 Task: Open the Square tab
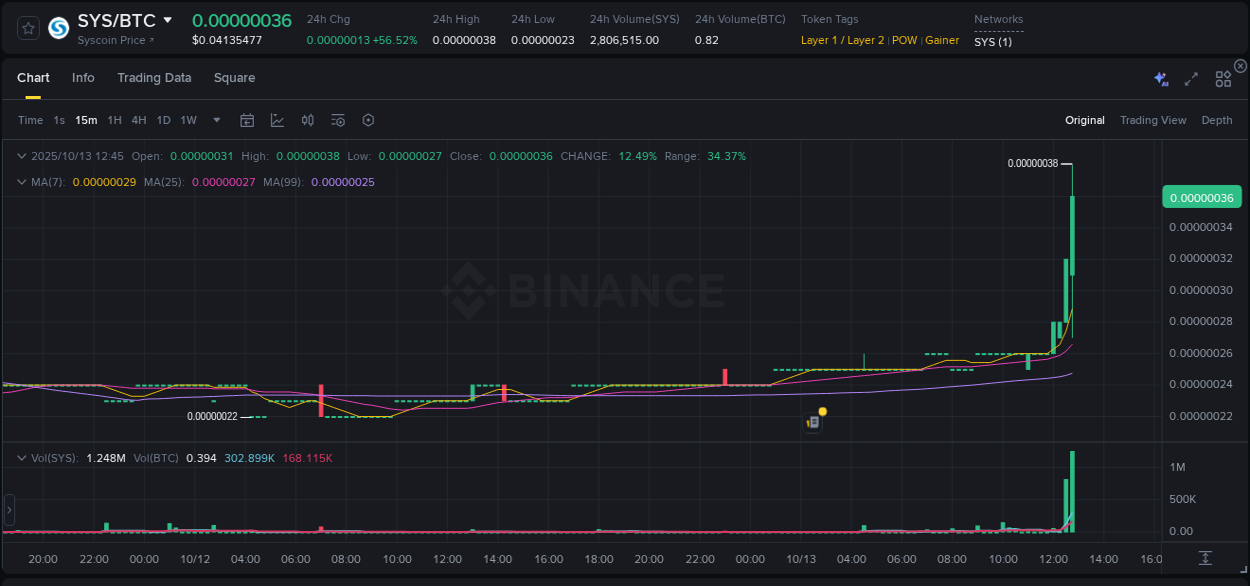234,77
